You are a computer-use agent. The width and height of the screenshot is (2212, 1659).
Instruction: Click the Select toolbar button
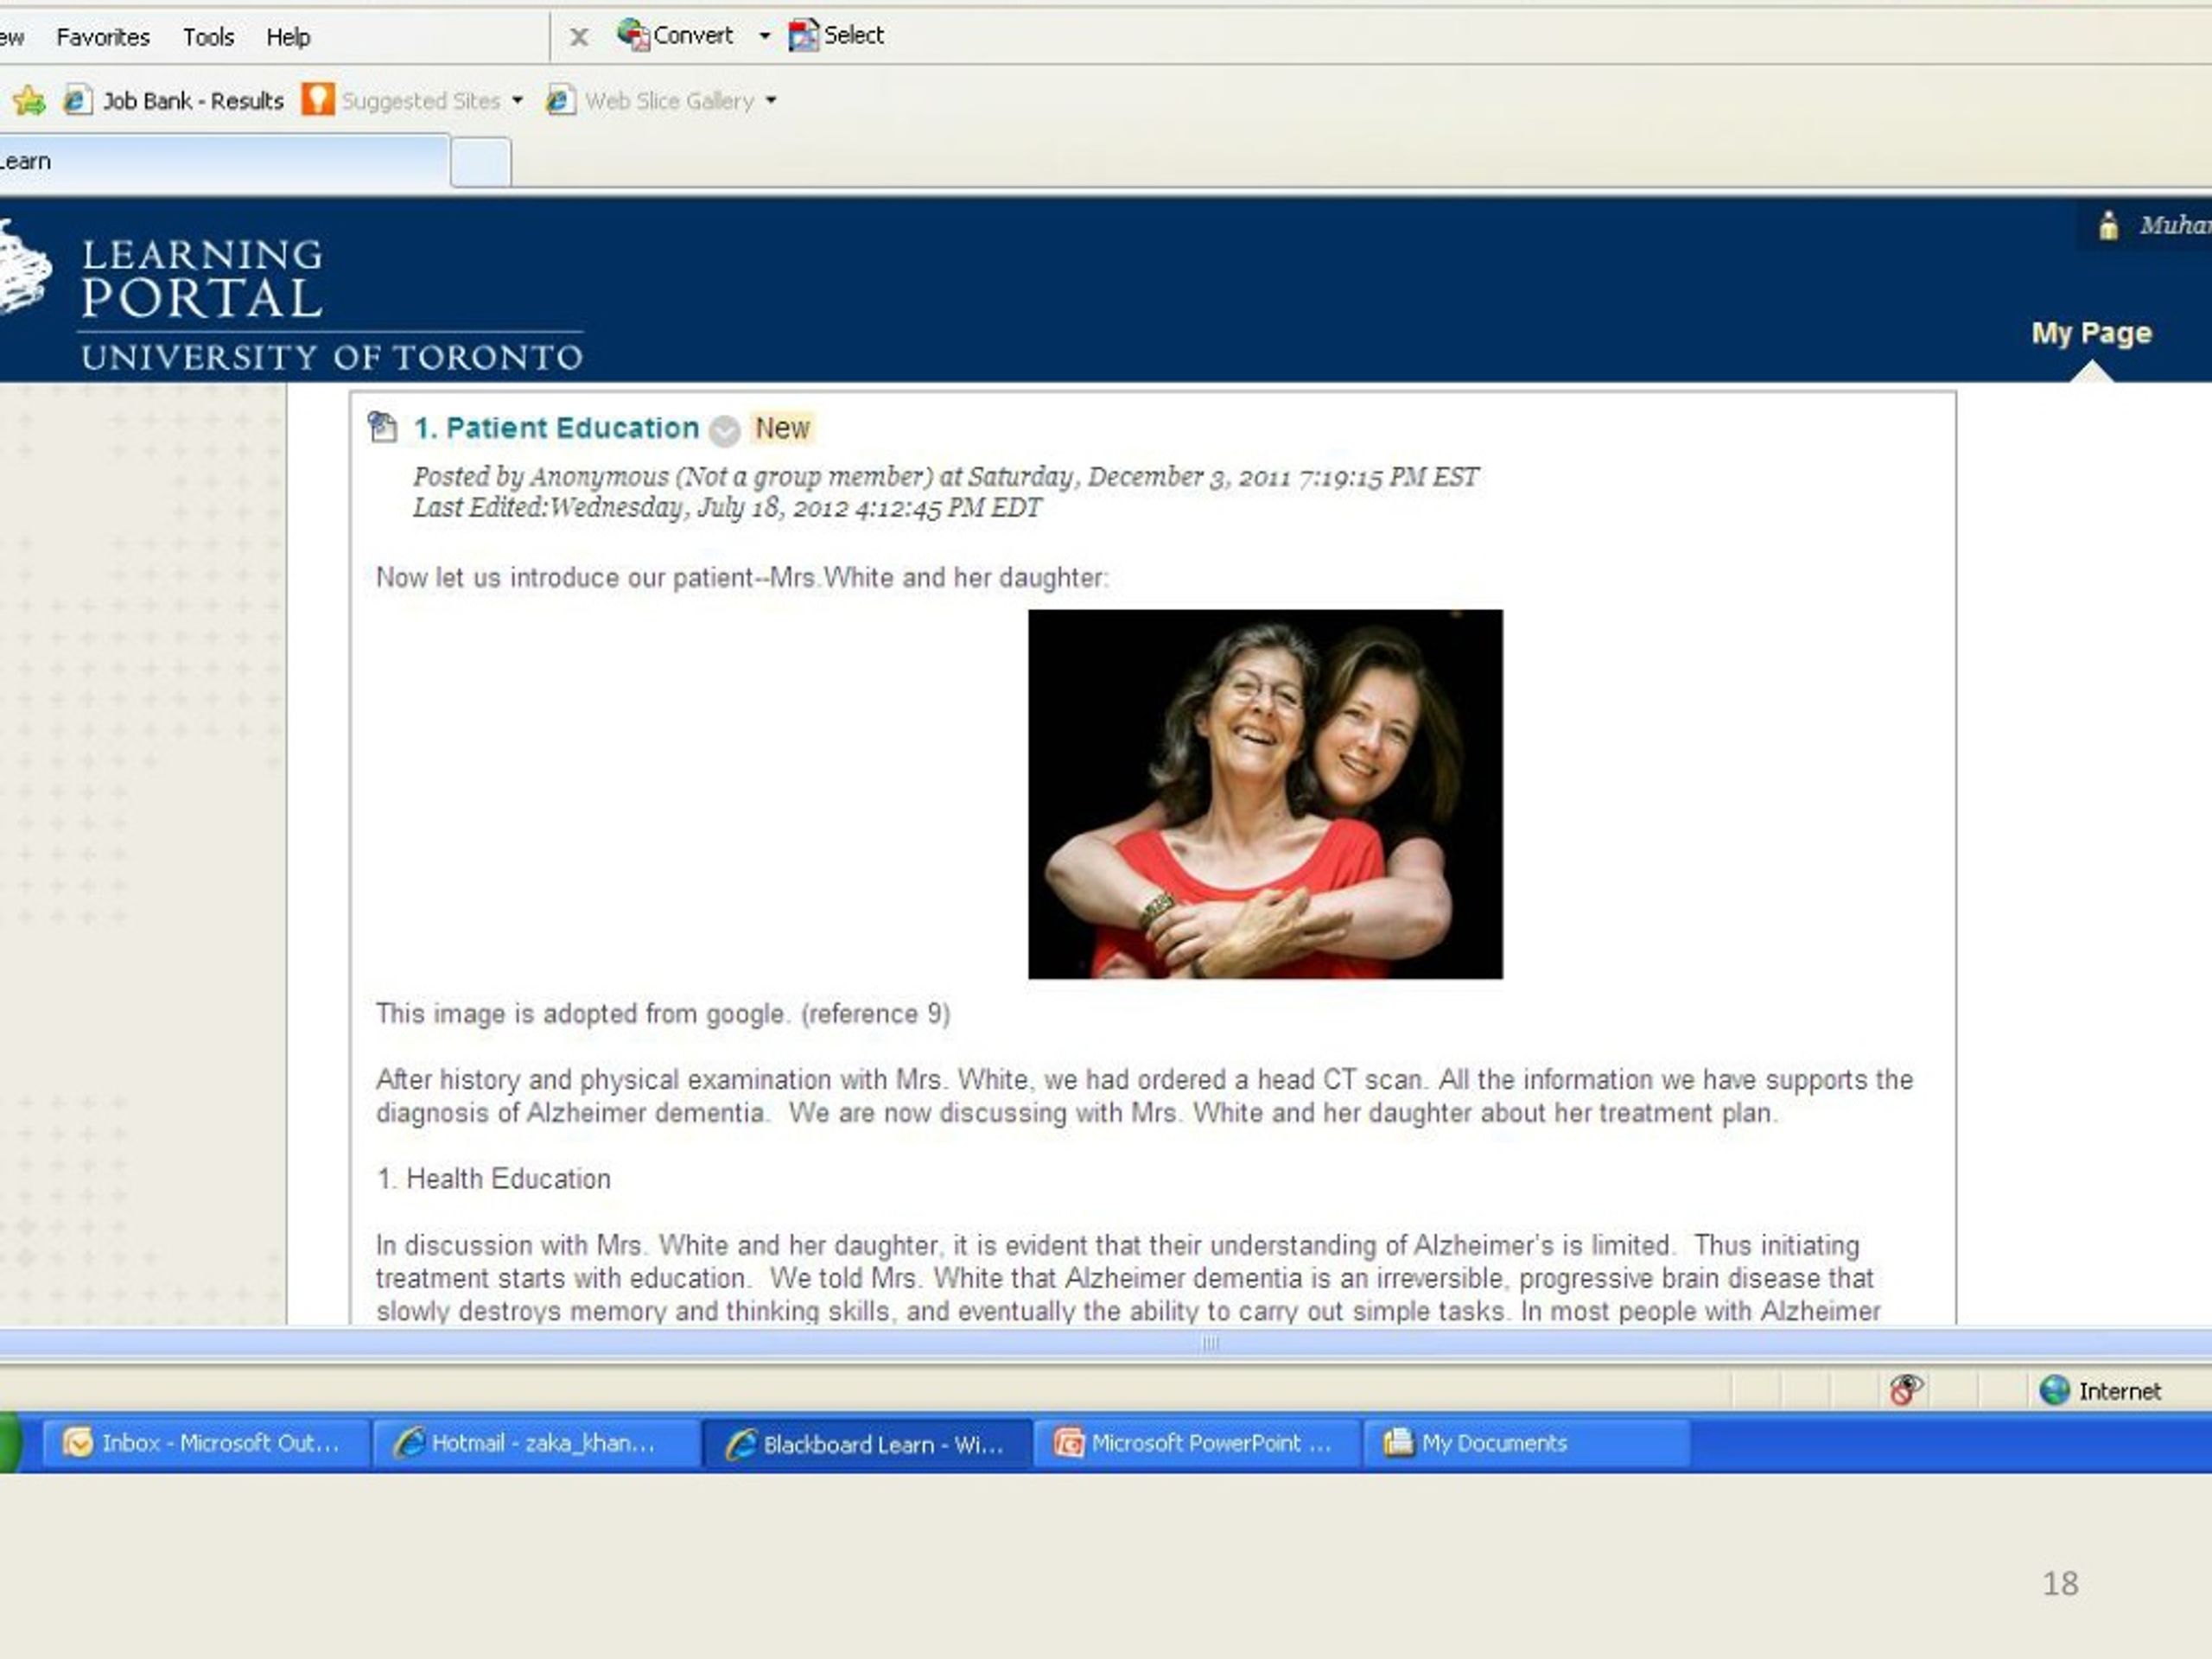coord(836,35)
